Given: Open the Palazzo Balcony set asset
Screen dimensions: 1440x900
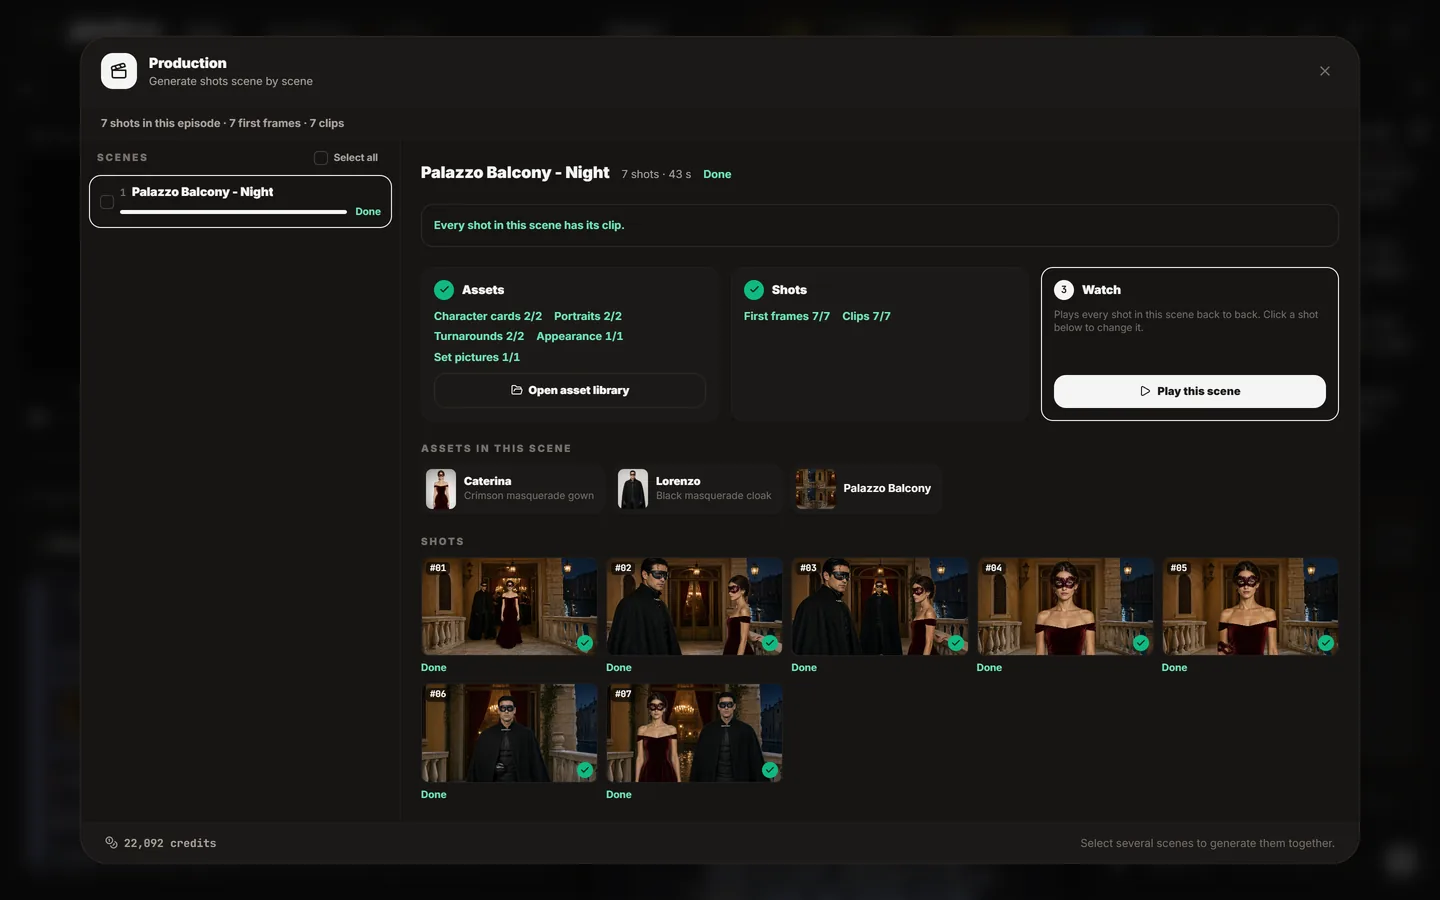Looking at the screenshot, I should 867,489.
